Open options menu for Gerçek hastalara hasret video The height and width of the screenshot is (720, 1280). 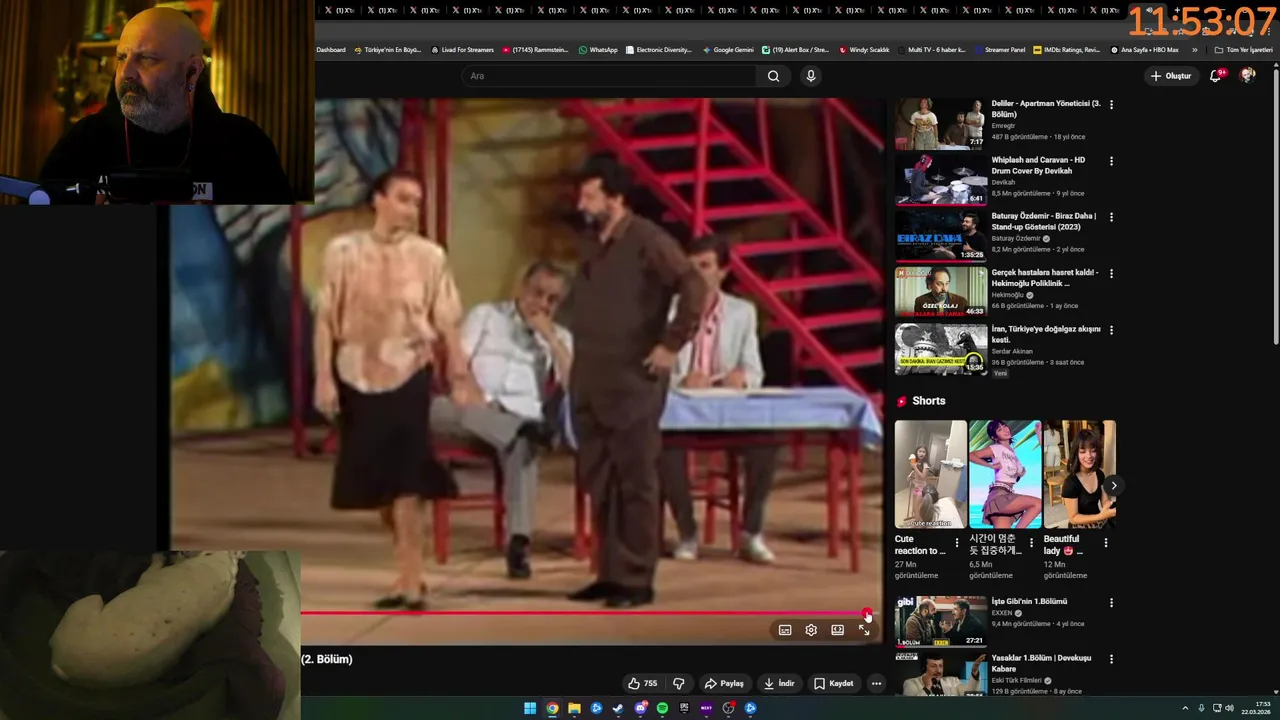tap(1111, 273)
